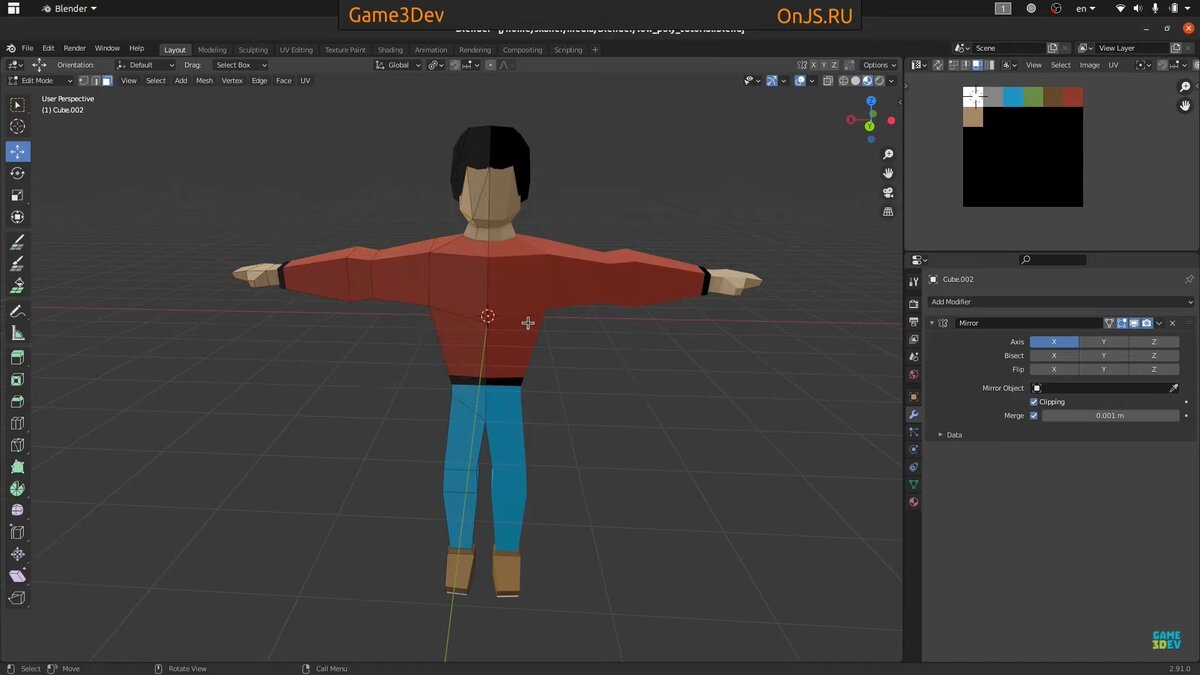Toggle Flip Z button
This screenshot has height=675, width=1200.
[x=1154, y=370]
